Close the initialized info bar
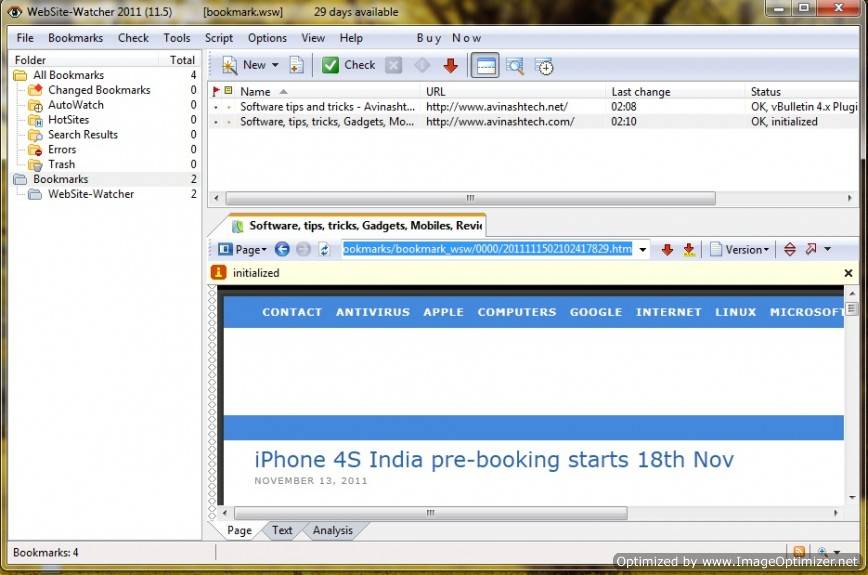 pyautogui.click(x=848, y=273)
